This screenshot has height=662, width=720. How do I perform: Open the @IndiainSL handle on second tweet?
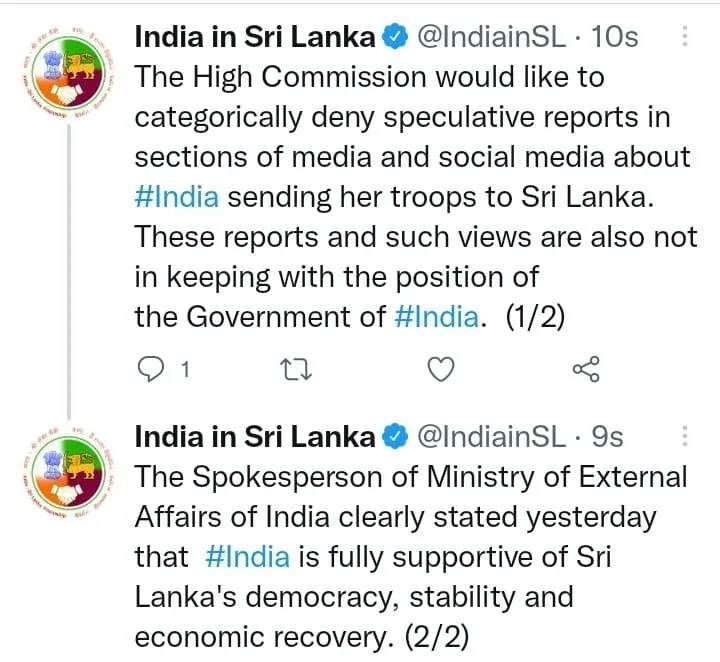(491, 437)
